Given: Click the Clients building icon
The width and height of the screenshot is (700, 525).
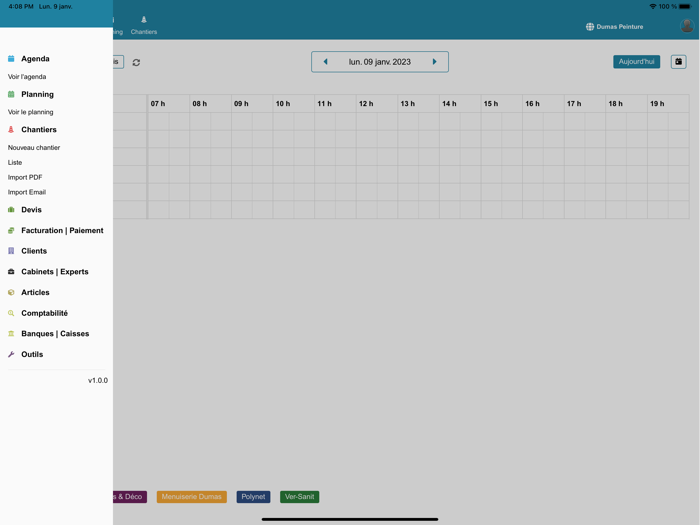Looking at the screenshot, I should (11, 251).
